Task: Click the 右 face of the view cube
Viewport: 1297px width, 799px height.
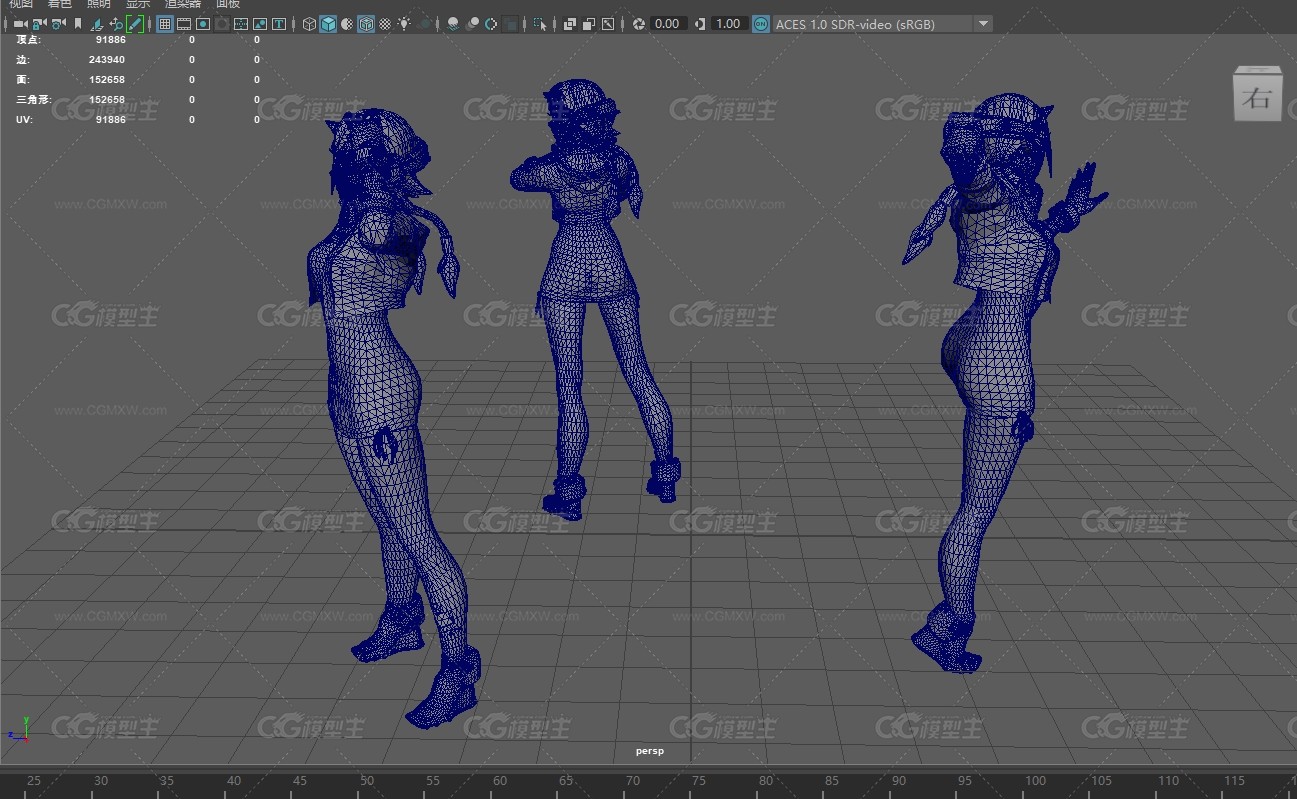Action: pos(1257,97)
